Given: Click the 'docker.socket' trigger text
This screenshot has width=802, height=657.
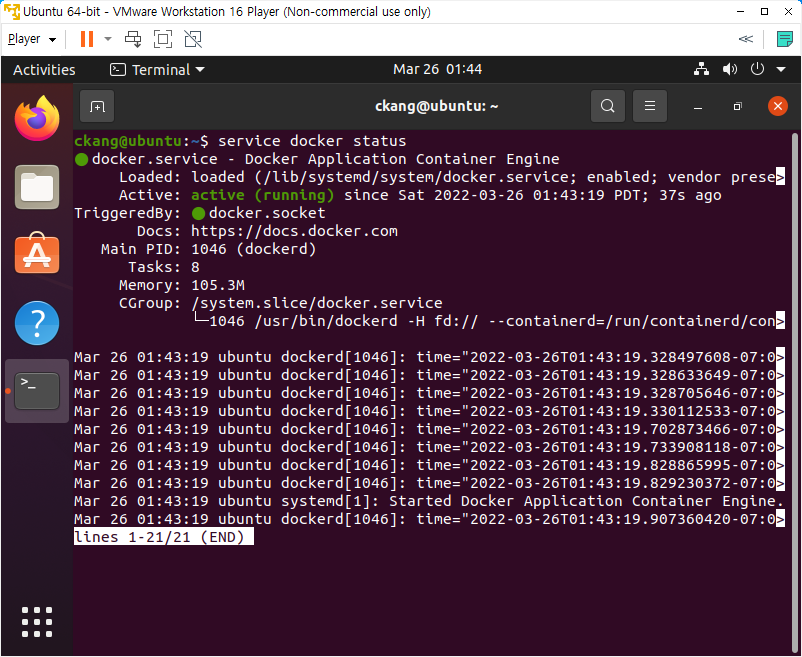Looking at the screenshot, I should (266, 213).
